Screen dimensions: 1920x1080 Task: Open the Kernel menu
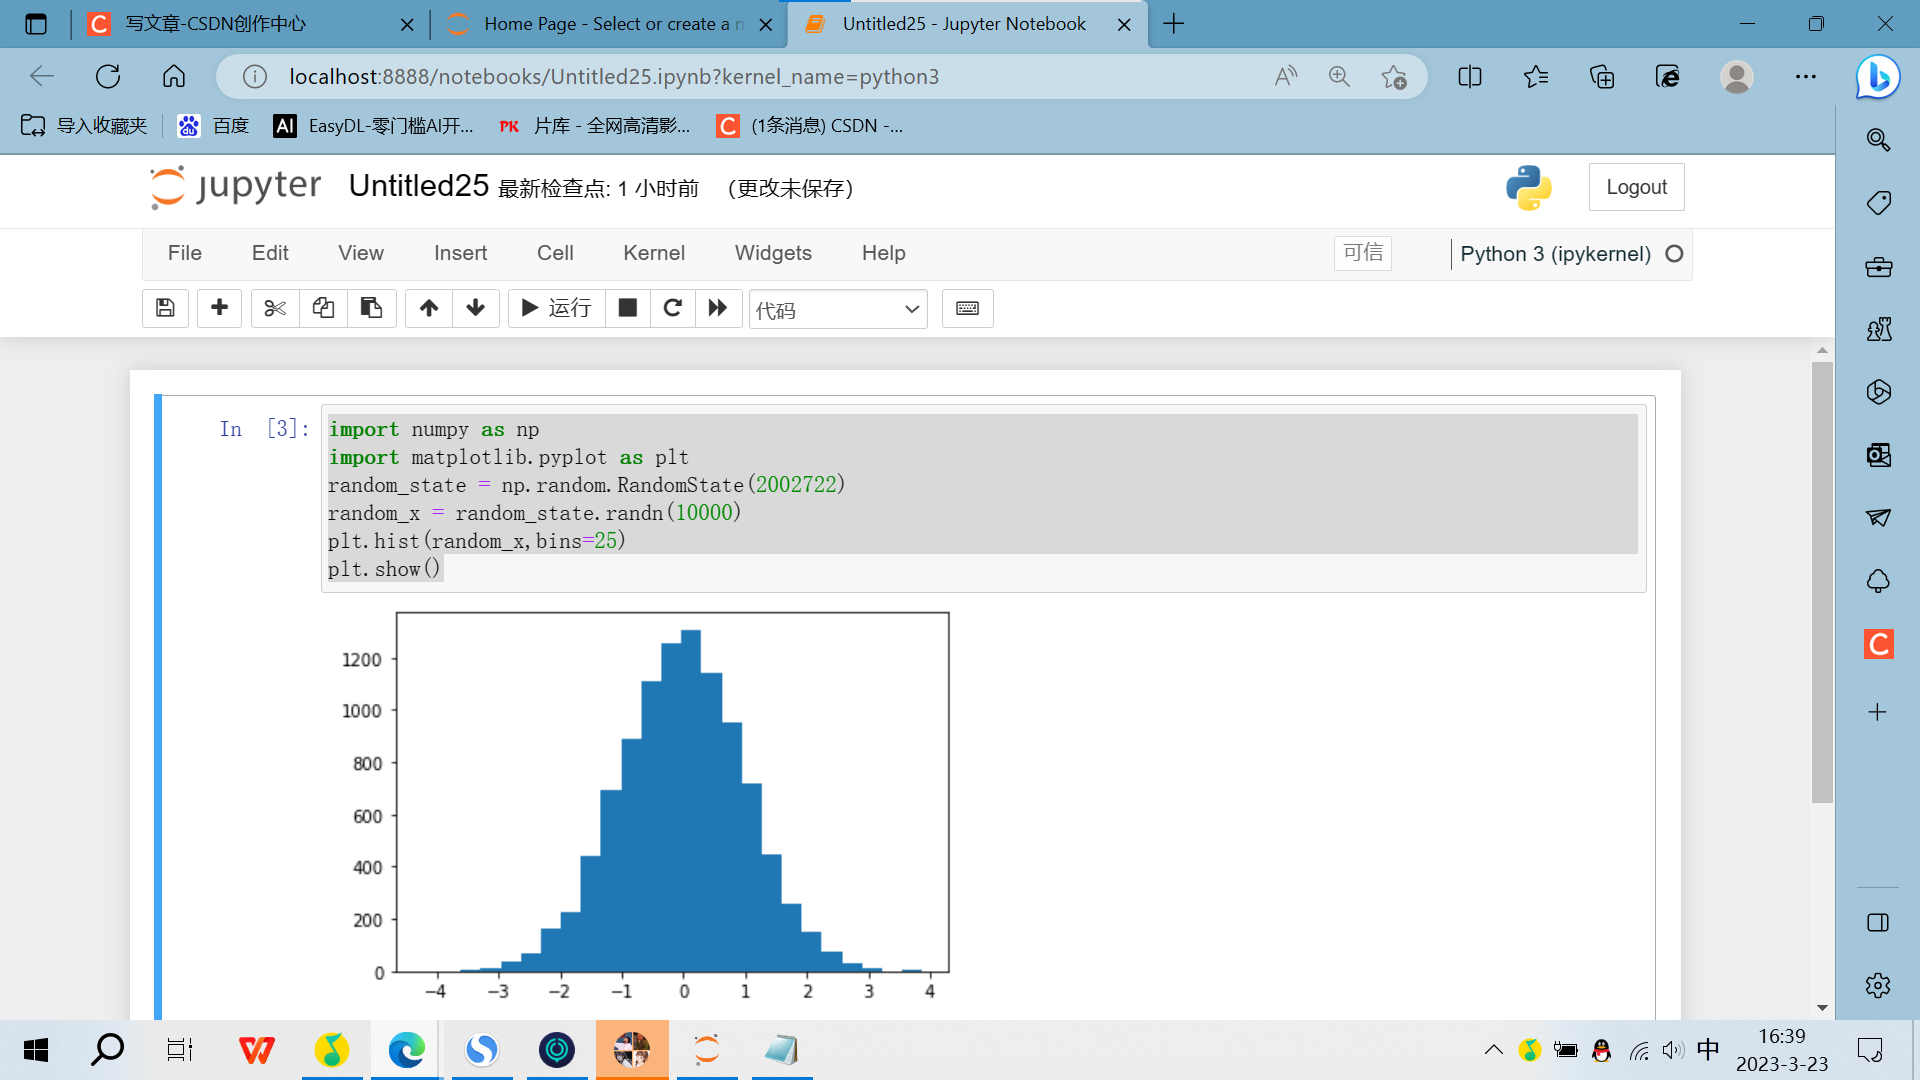click(653, 253)
